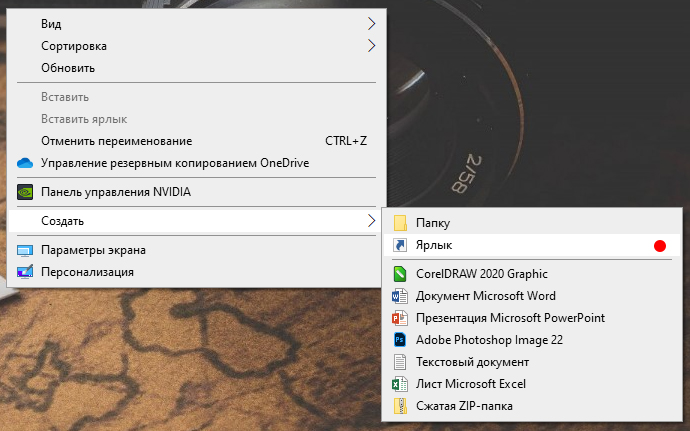The image size is (690, 431).
Task: Click the OneDrive cloud icon
Action: coord(25,163)
